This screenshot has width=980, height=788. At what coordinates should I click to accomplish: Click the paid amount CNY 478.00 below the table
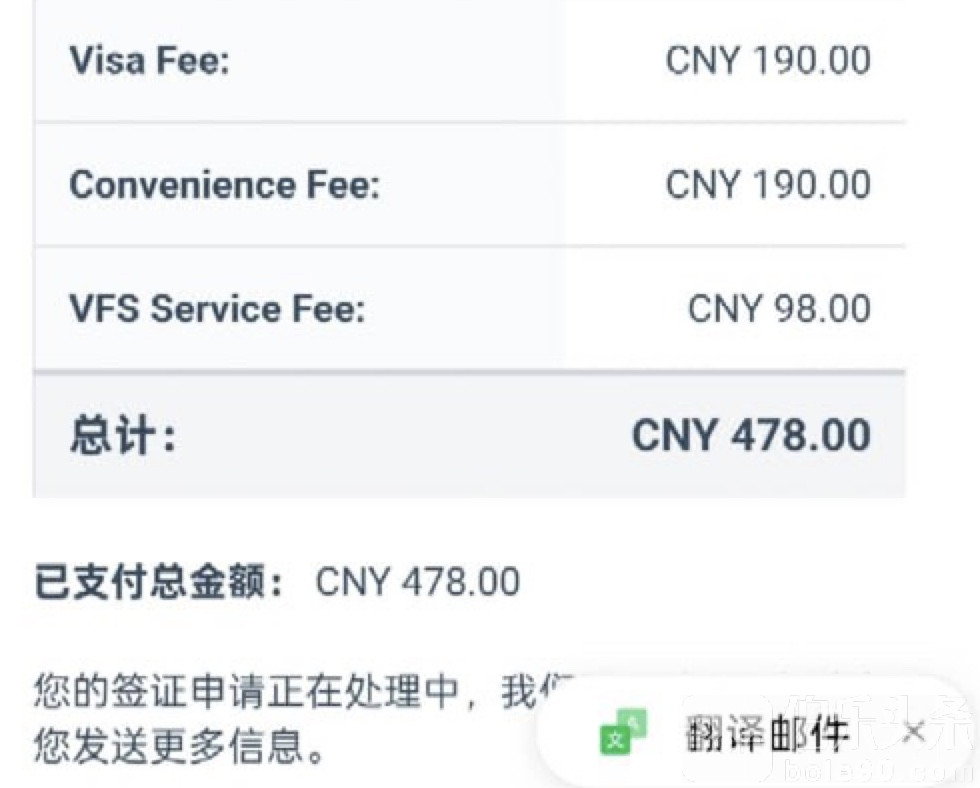pyautogui.click(x=418, y=582)
